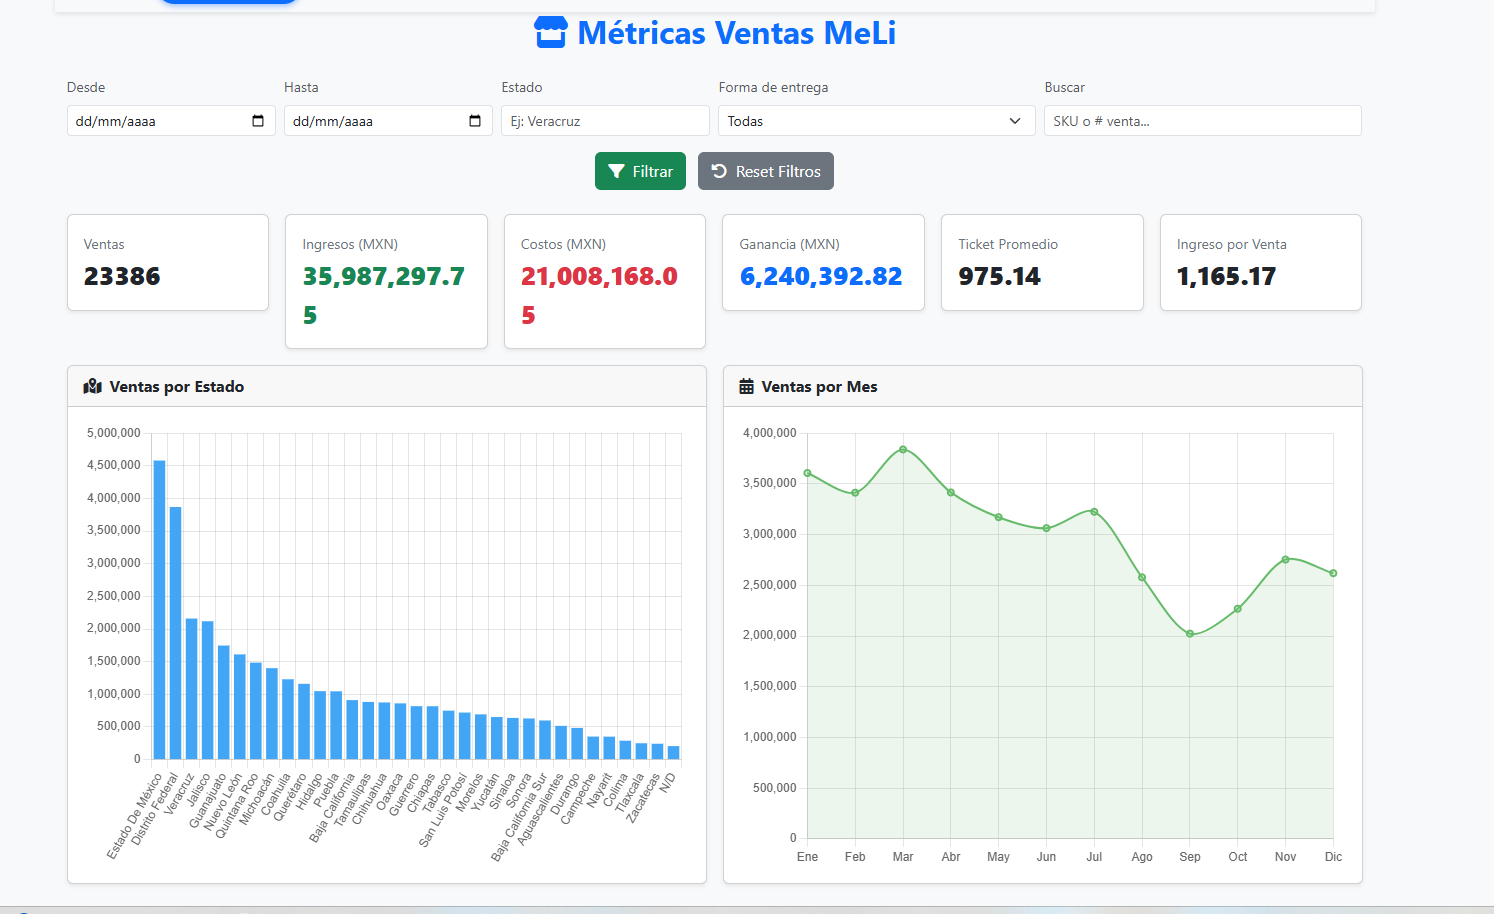1494x914 pixels.
Task: Click the 5,000,000 axis label in bar chart
Action: [x=114, y=433]
